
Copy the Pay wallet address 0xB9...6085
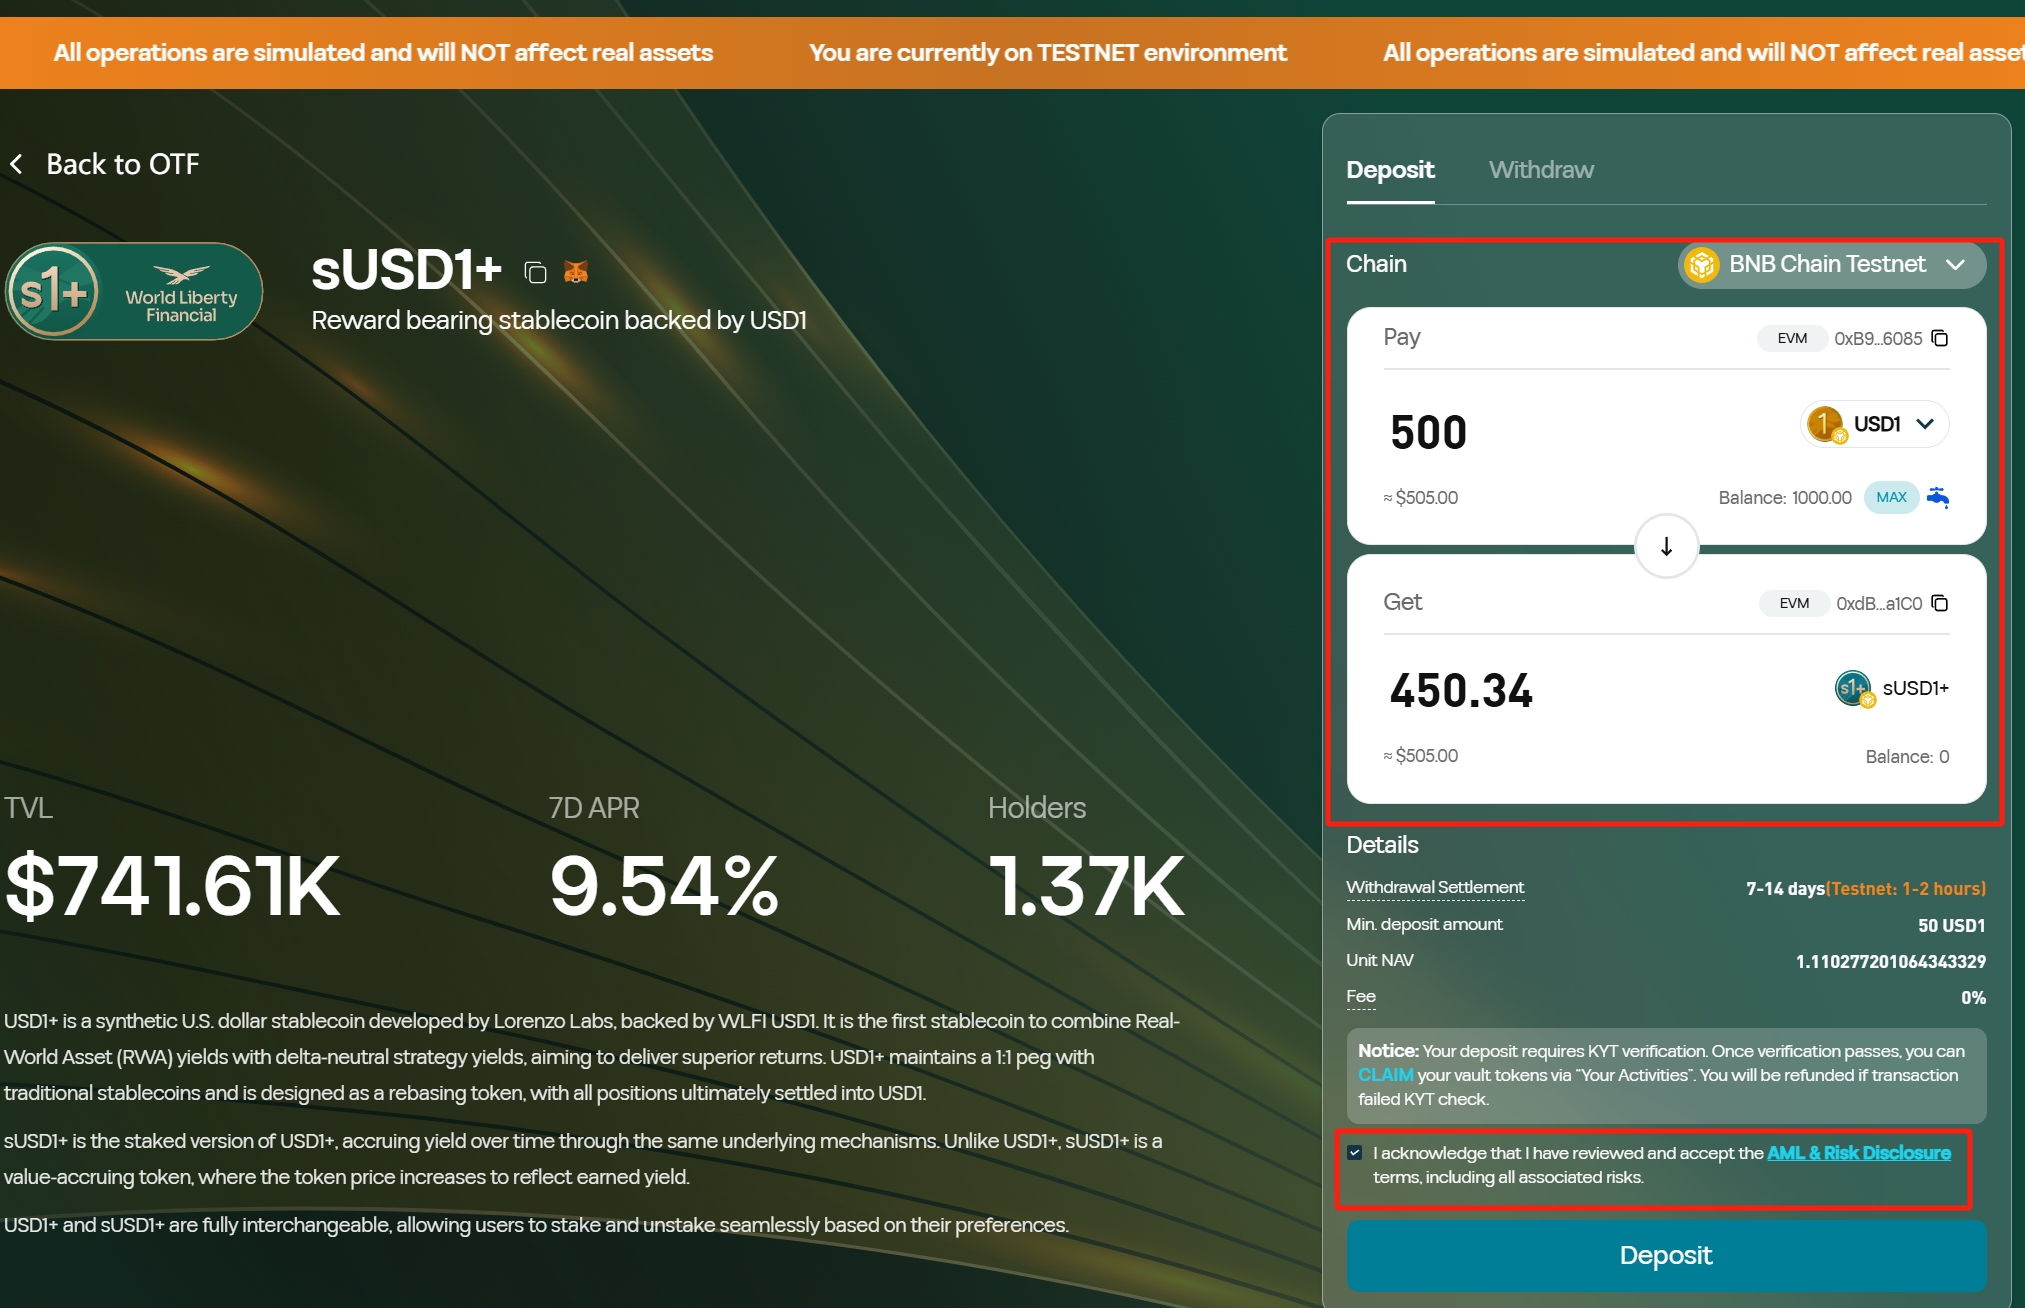point(1940,338)
